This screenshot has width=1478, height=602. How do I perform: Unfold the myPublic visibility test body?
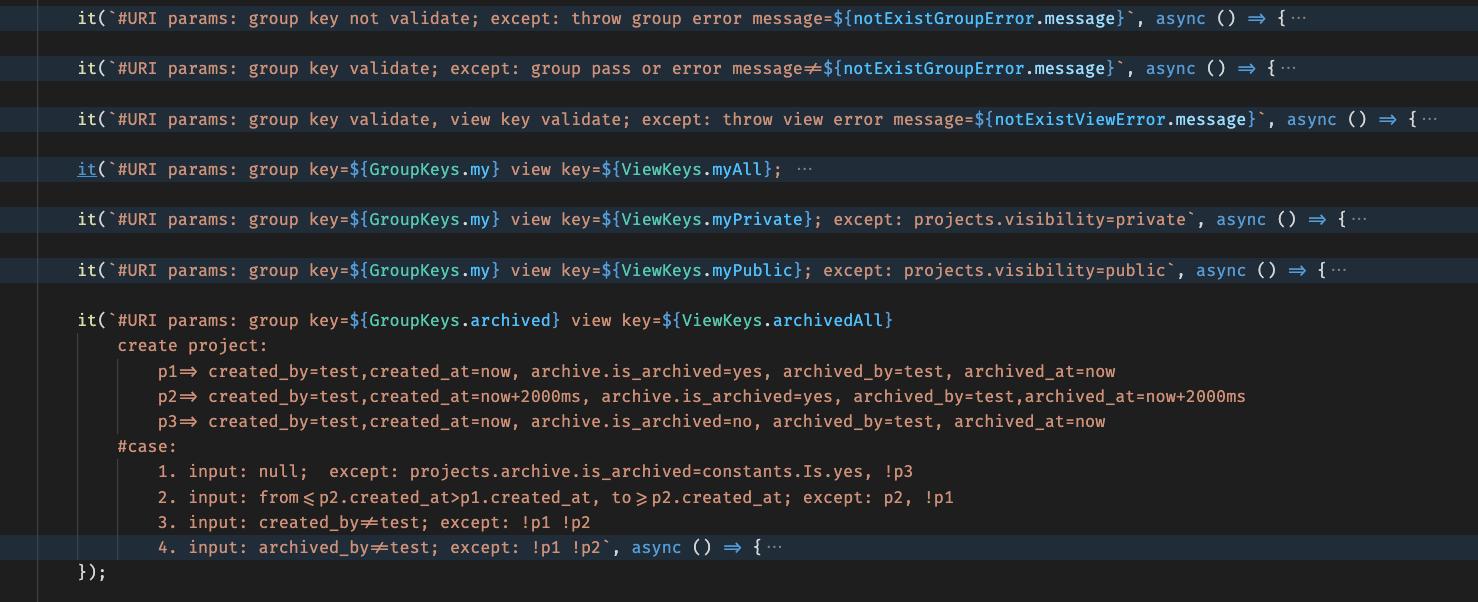click(x=1339, y=270)
